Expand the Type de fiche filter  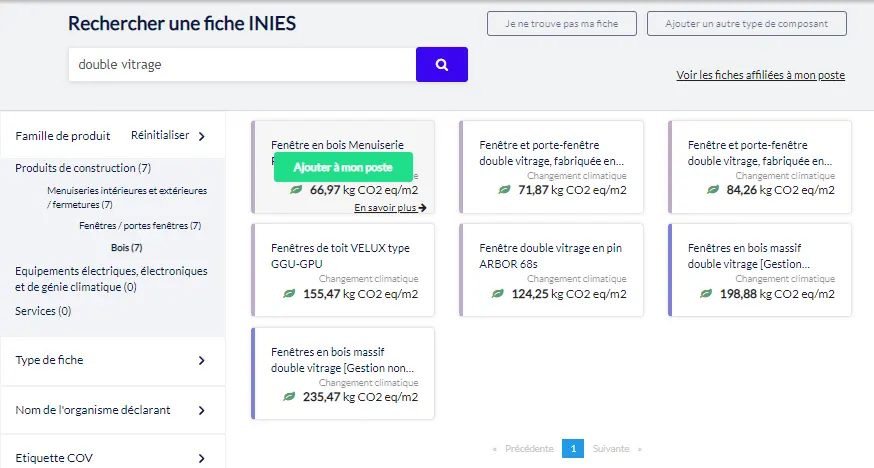pyautogui.click(x=202, y=360)
